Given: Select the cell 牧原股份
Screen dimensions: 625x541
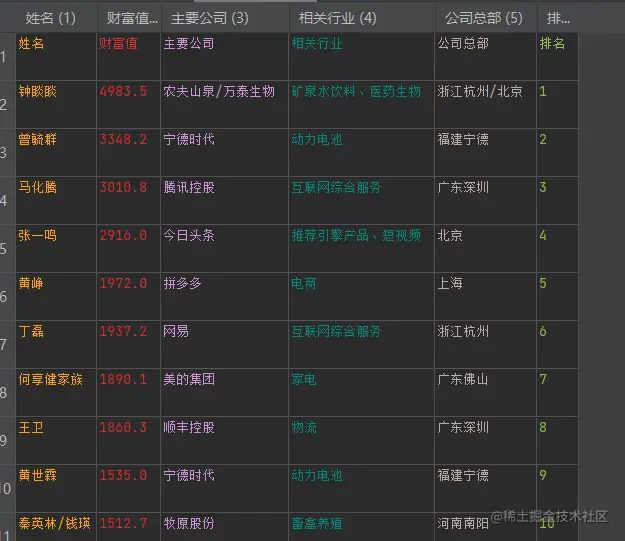Looking at the screenshot, I should [x=224, y=527].
